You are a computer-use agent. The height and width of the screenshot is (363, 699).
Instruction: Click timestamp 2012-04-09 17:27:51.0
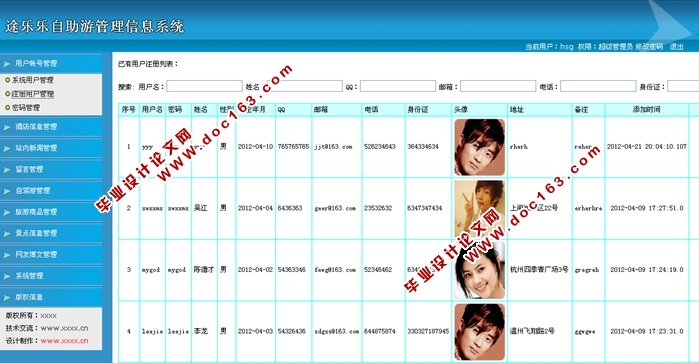[x=647, y=208]
